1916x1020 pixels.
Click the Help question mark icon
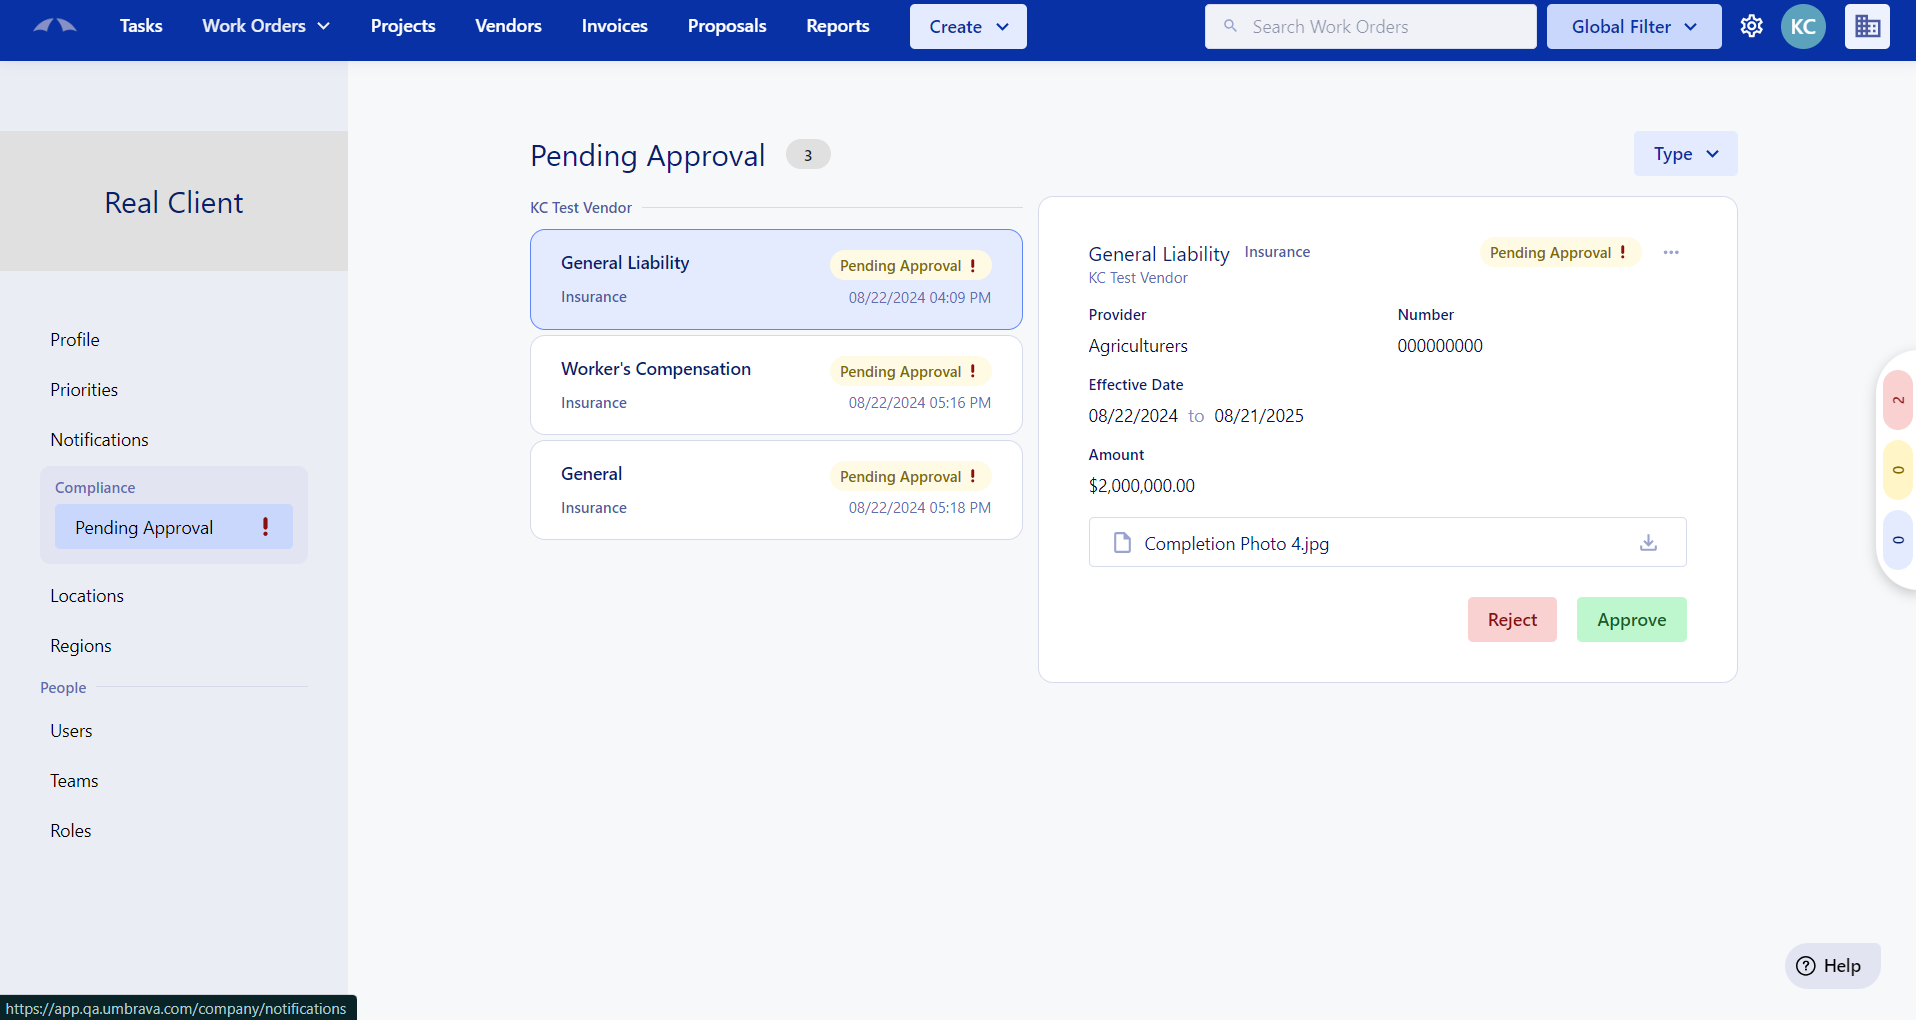click(1805, 965)
